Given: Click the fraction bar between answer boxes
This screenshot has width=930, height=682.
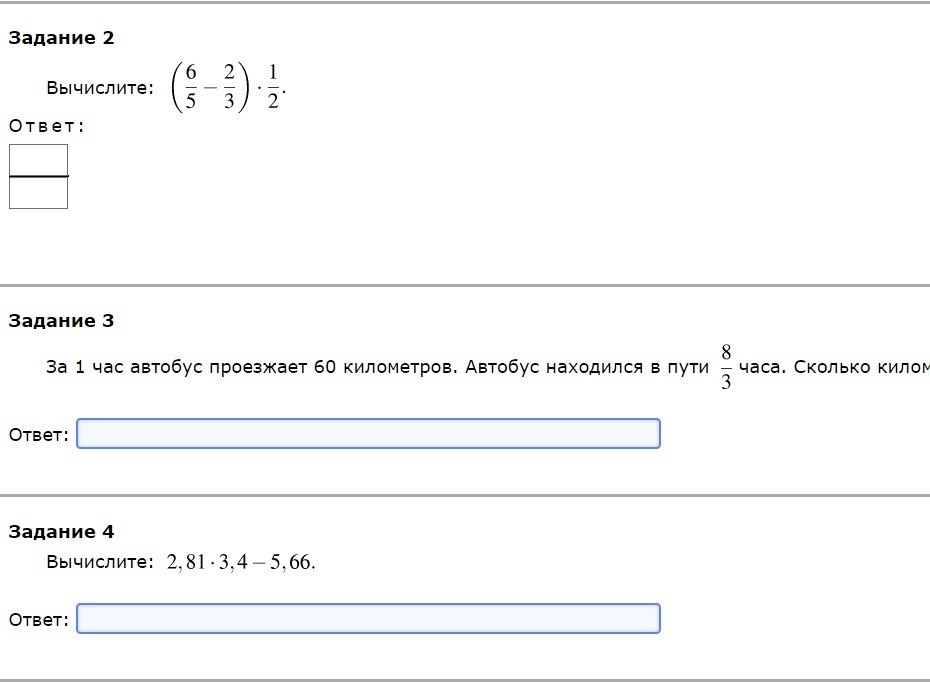Looking at the screenshot, I should (39, 176).
